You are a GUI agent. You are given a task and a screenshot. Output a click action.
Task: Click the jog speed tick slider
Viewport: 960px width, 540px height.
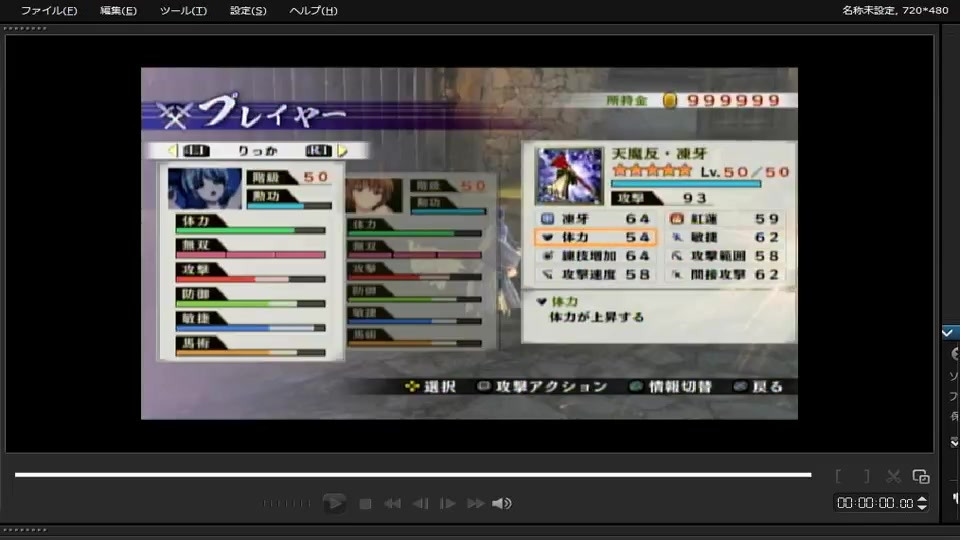pyautogui.click(x=286, y=503)
